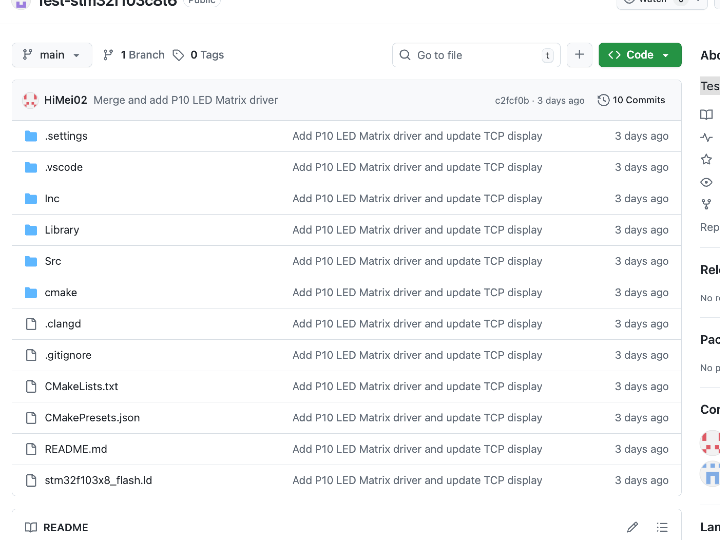Open the README outline list icon
The image size is (720, 540).
[x=662, y=527]
